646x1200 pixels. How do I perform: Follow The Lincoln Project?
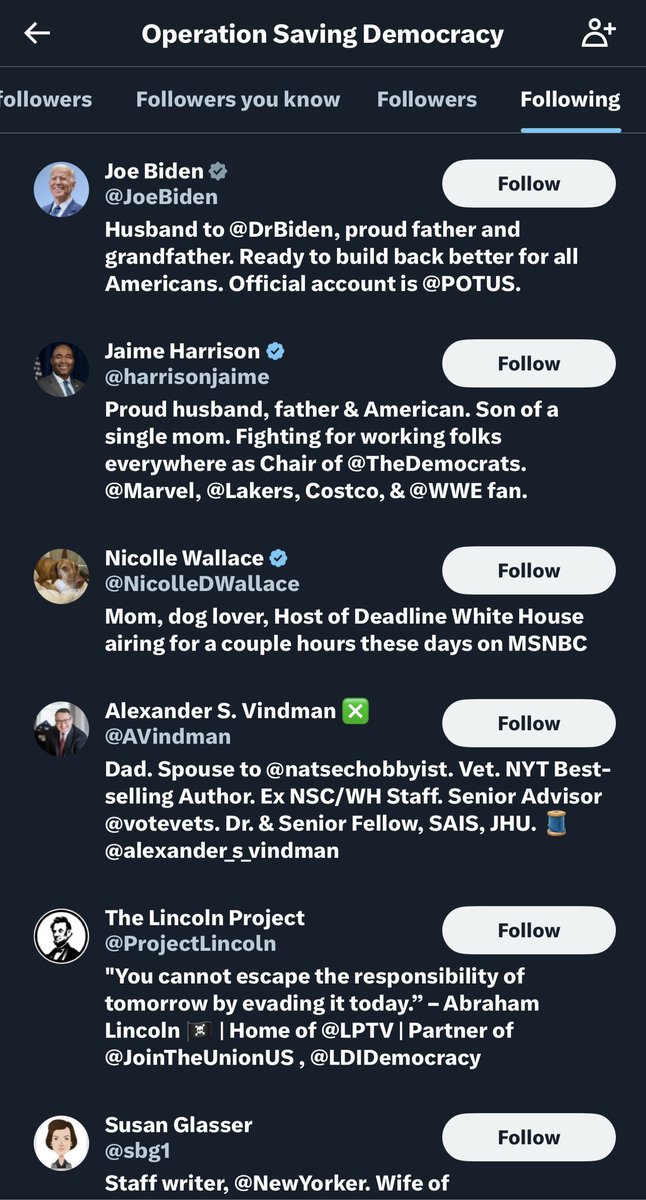[528, 931]
